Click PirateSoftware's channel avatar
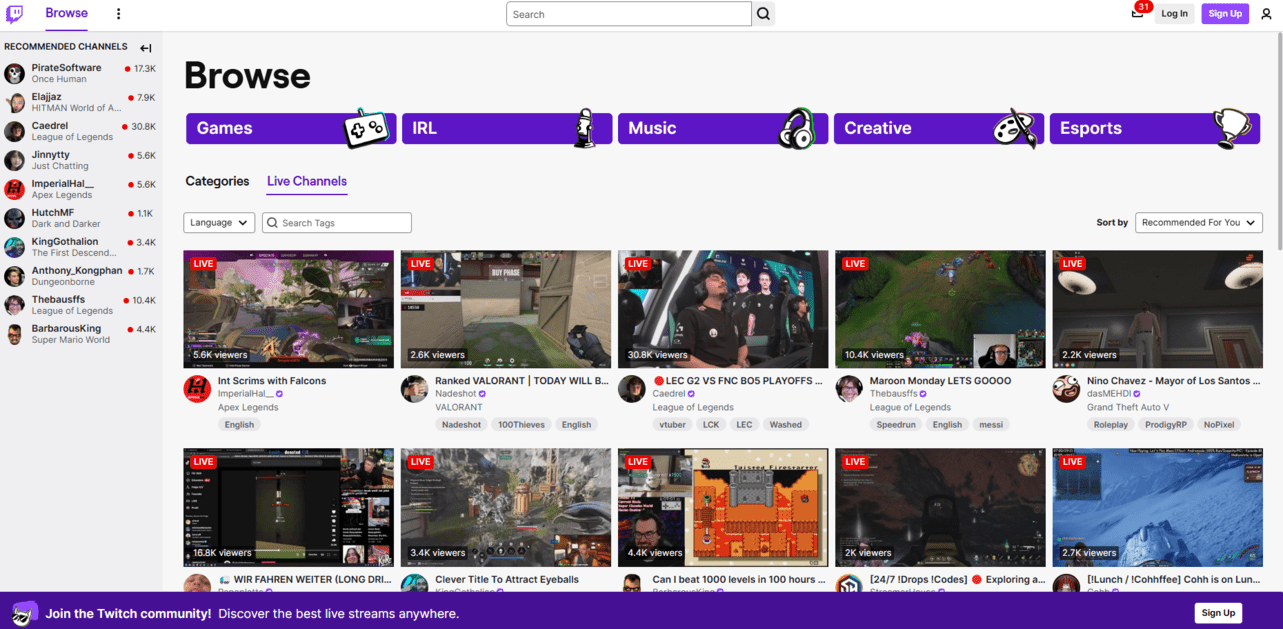 pos(15,74)
